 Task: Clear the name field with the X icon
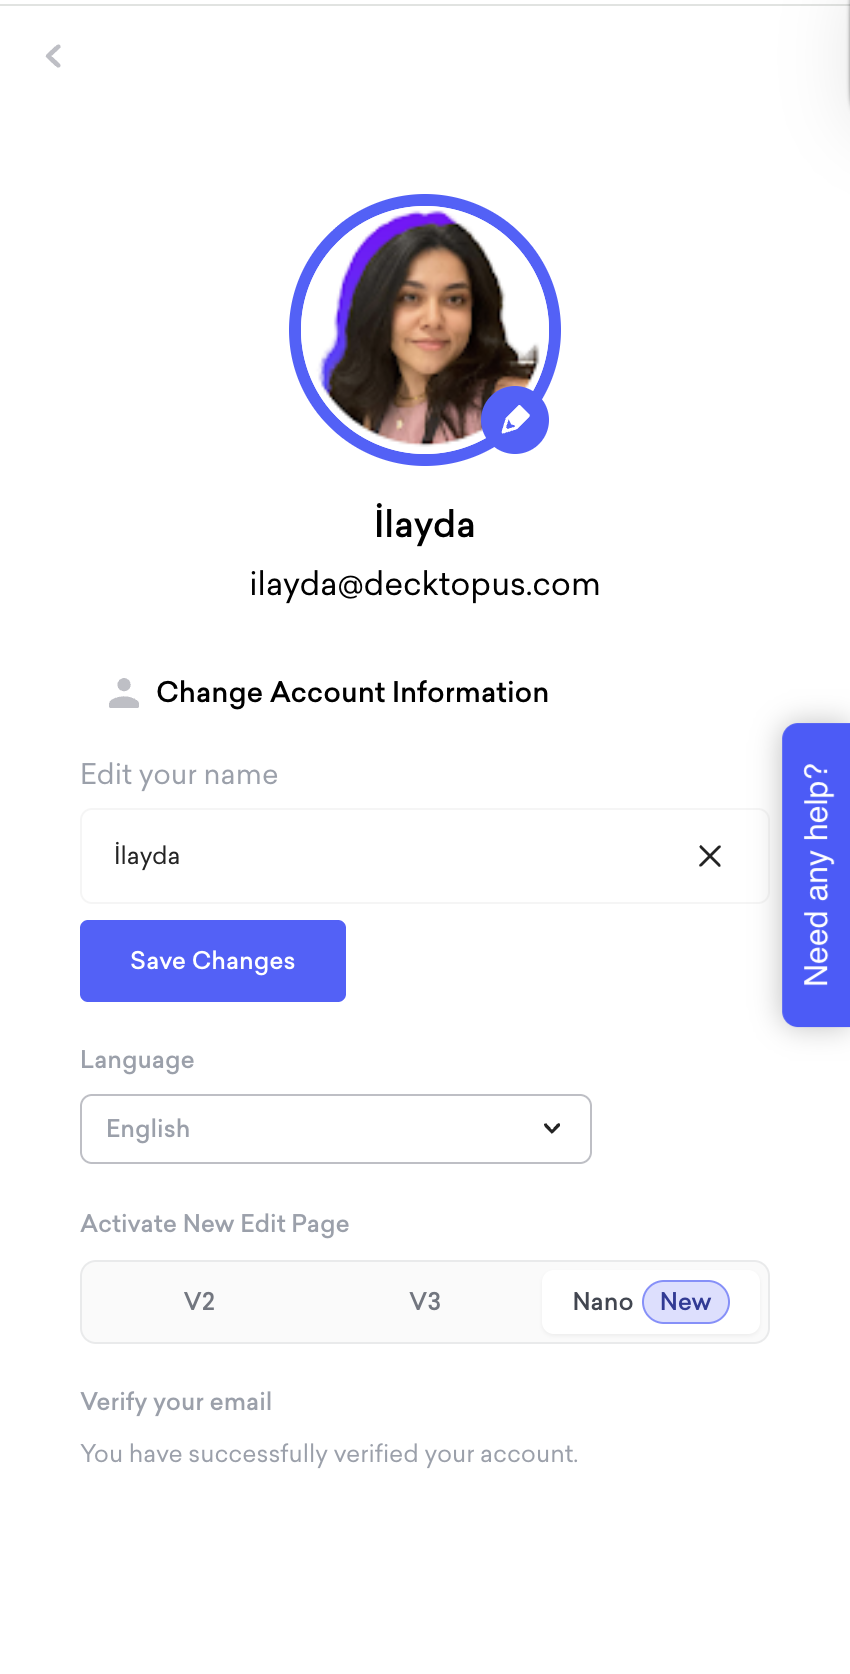click(710, 856)
